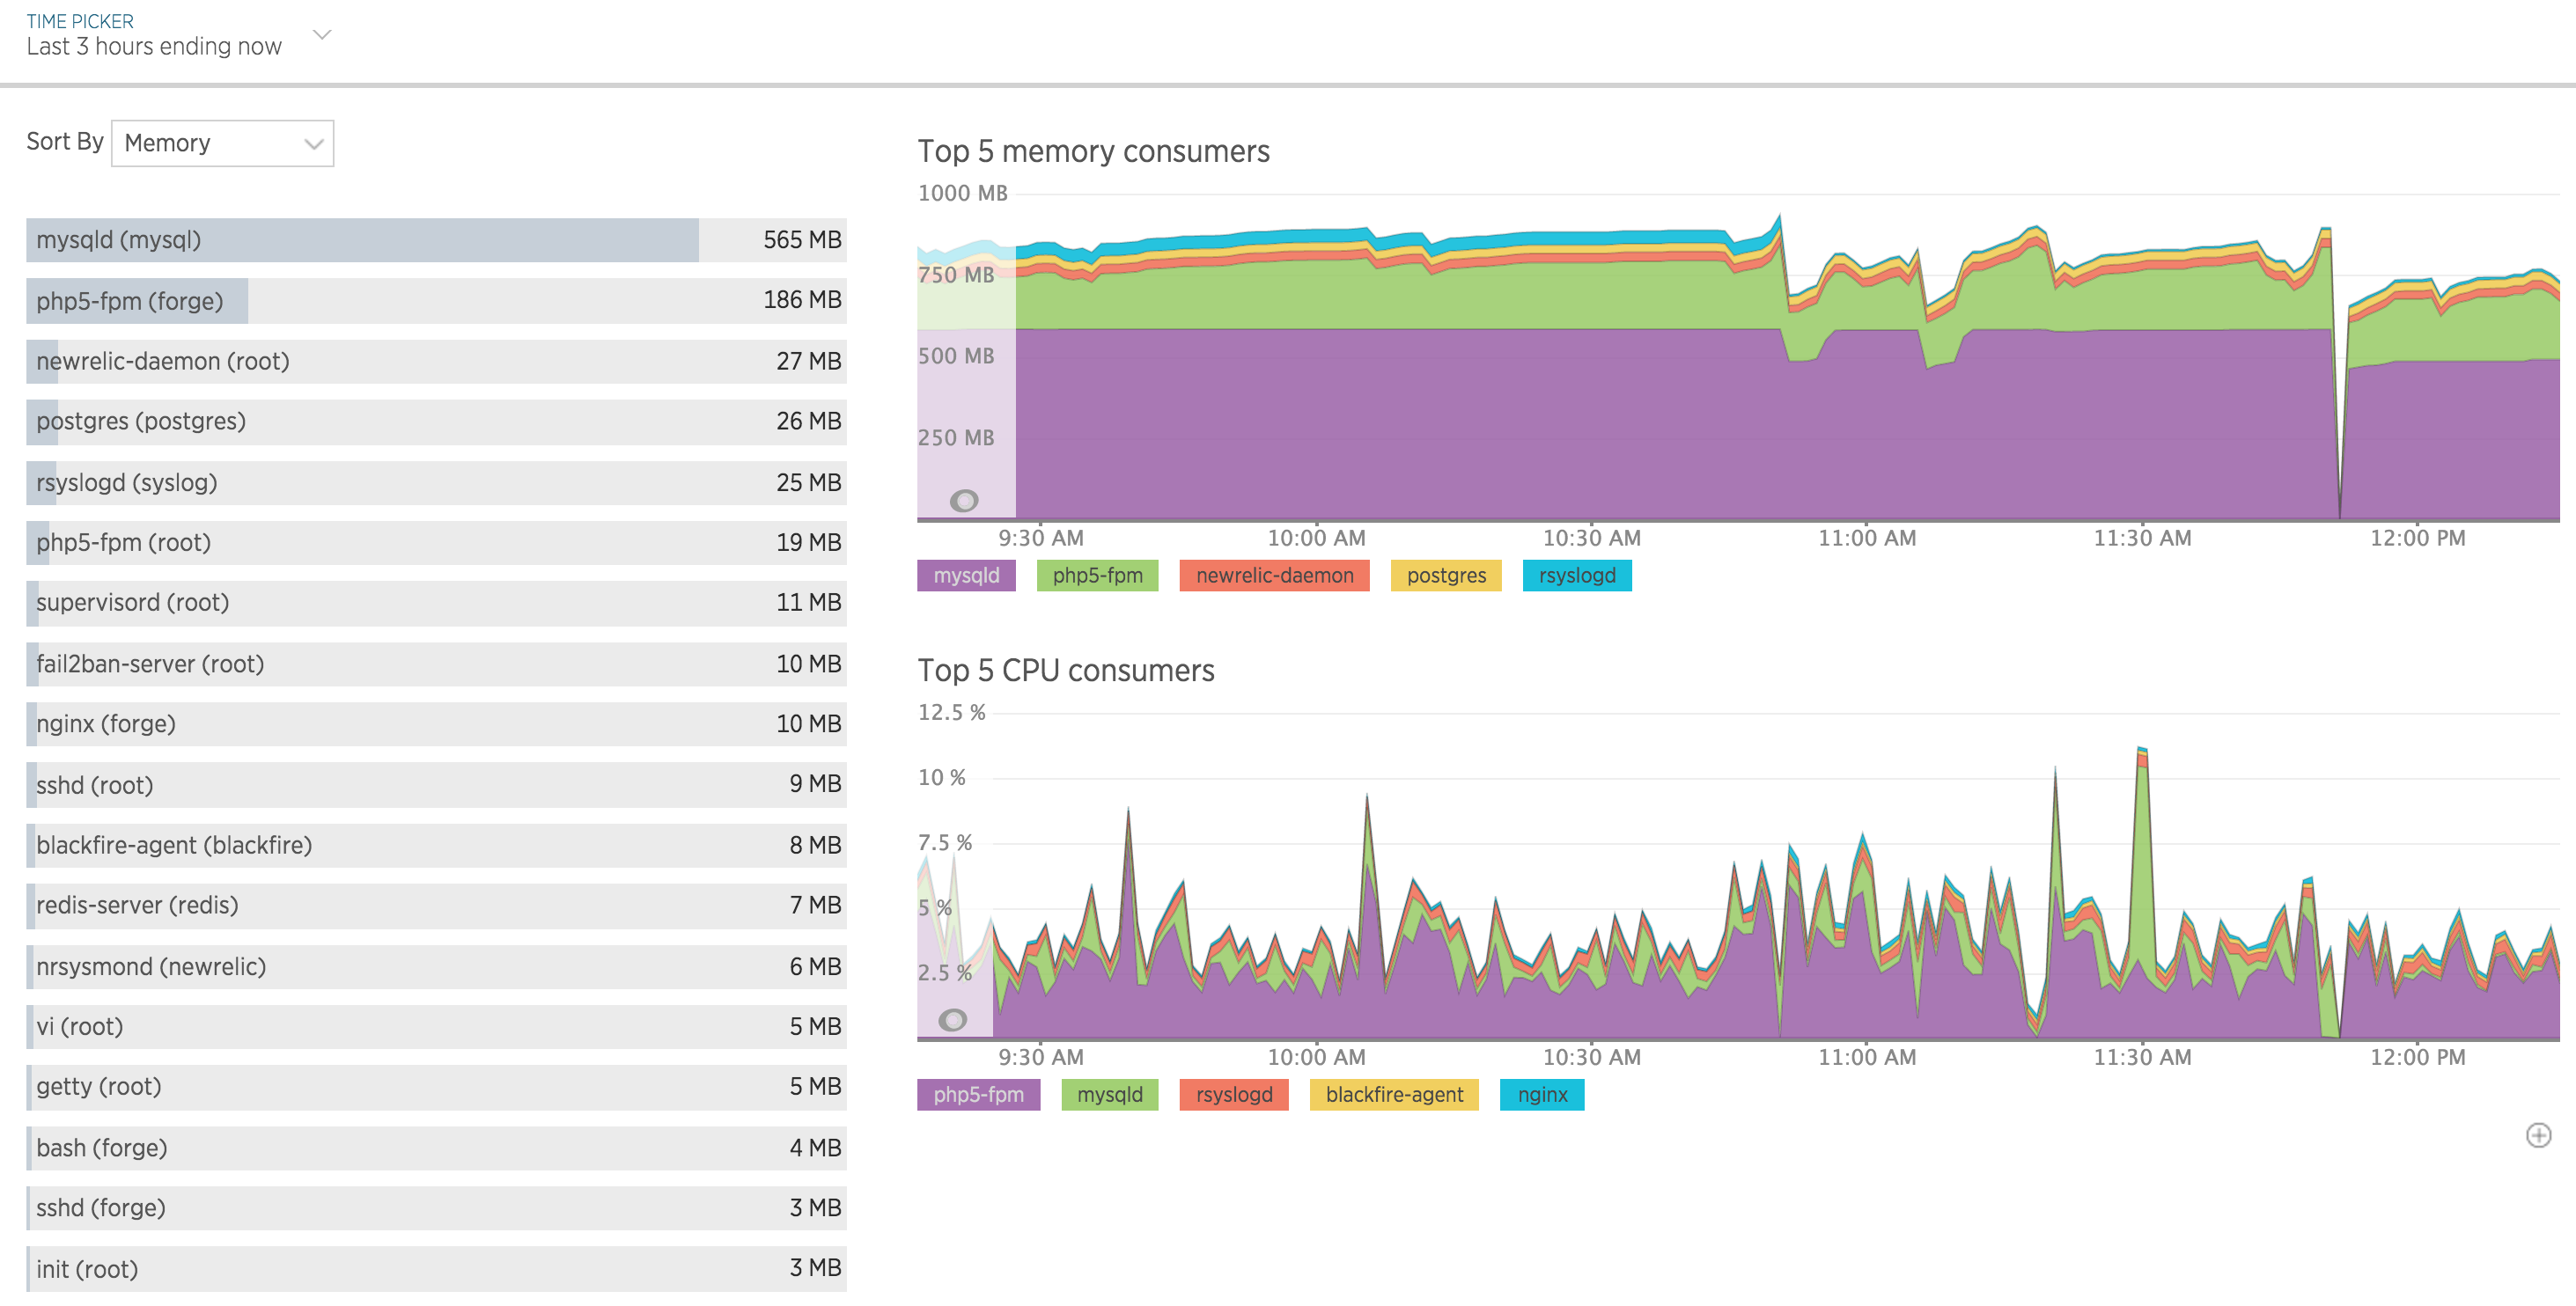The width and height of the screenshot is (2576, 1306).
Task: Select the init (root) row
Action: [x=436, y=1268]
